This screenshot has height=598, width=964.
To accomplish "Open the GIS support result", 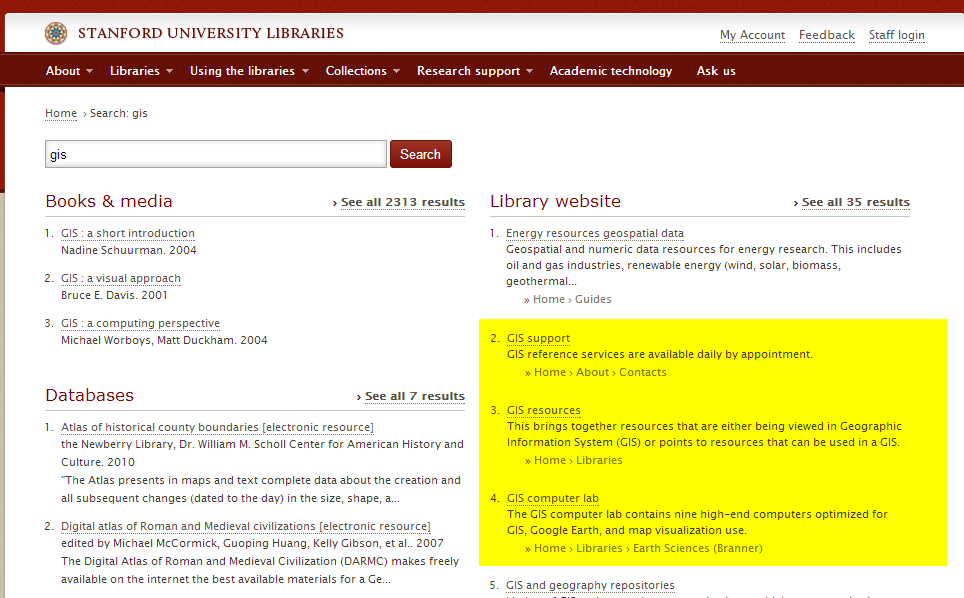I will tap(539, 339).
